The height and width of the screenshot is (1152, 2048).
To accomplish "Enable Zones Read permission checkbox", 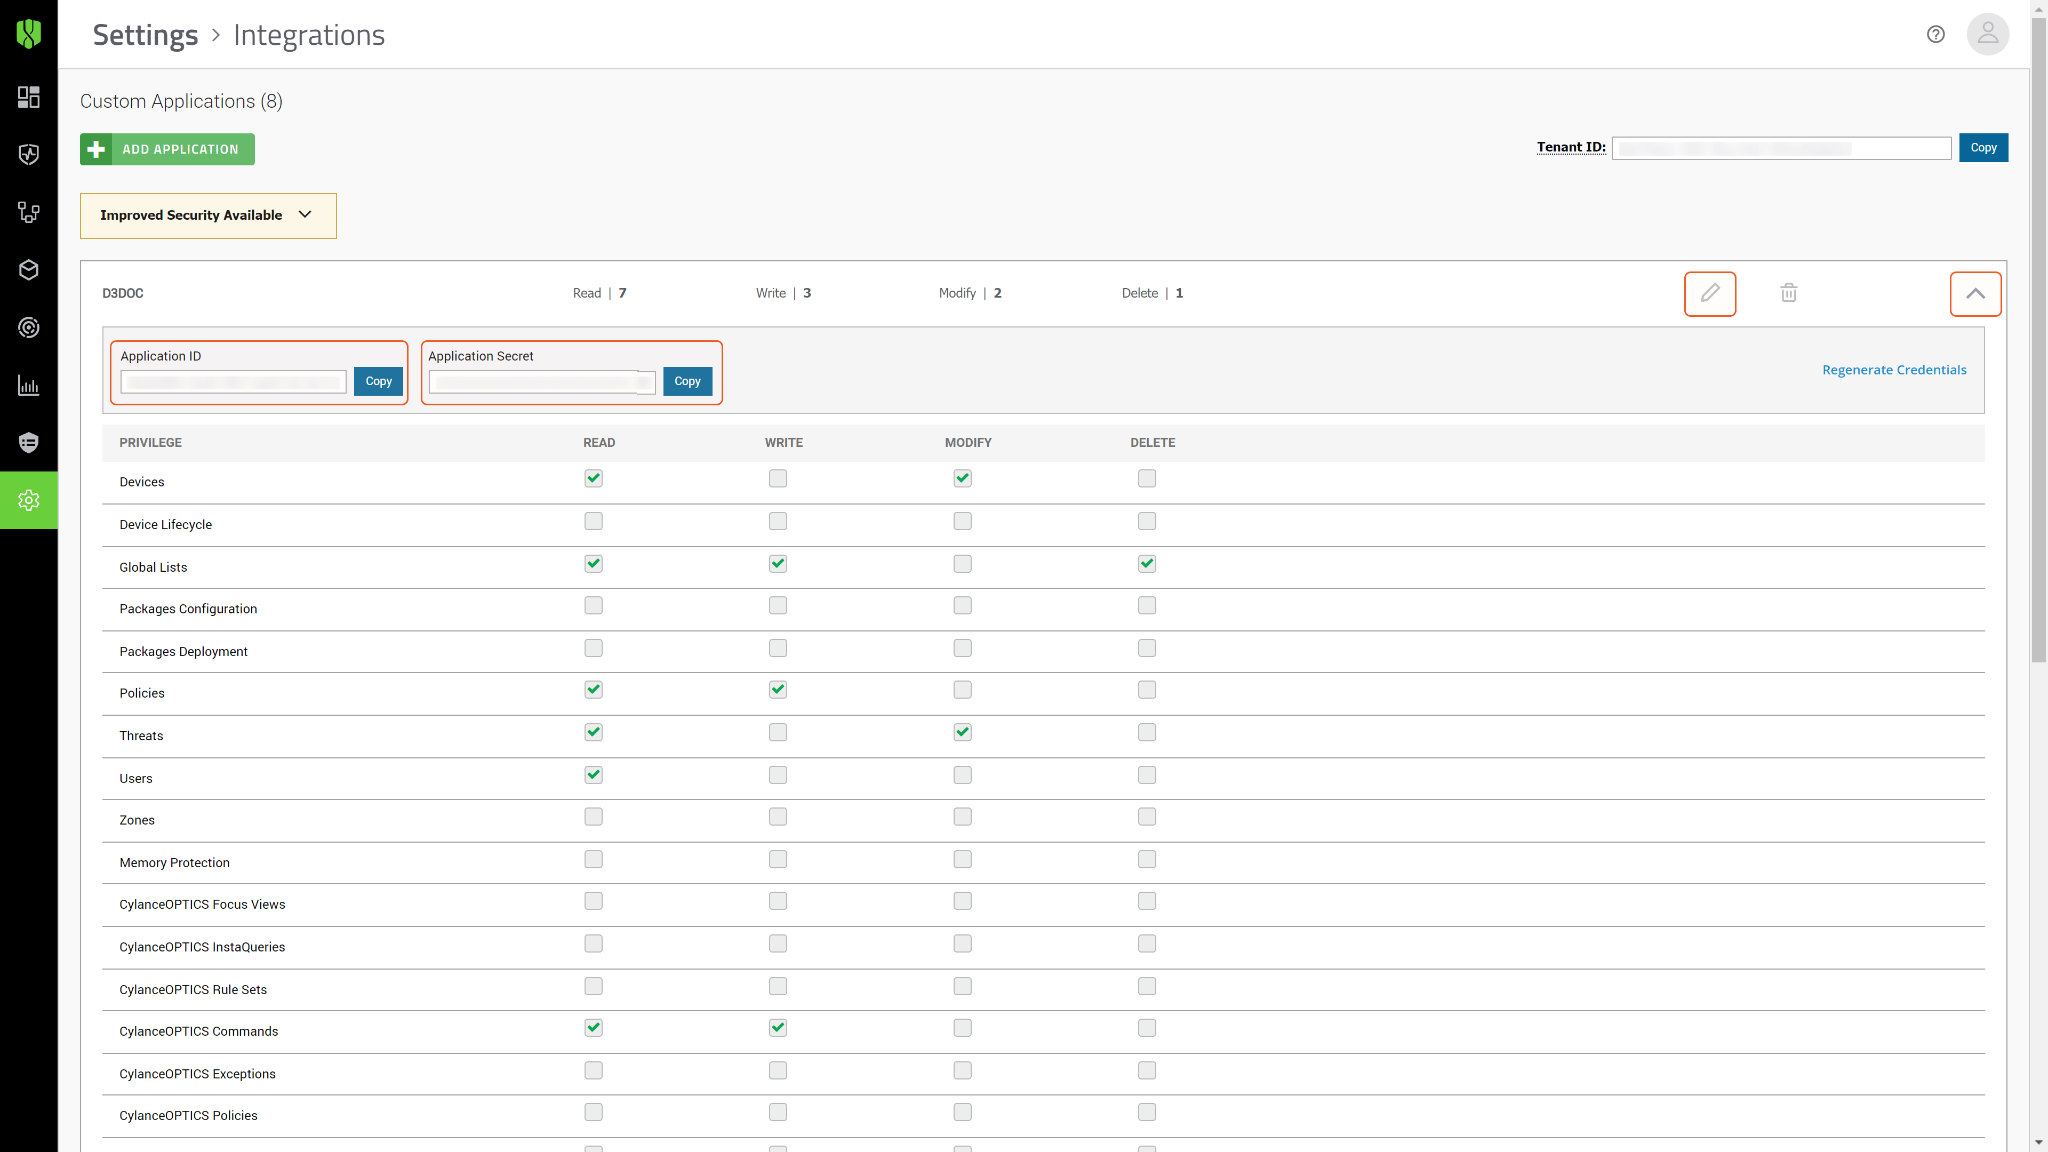I will click(x=594, y=817).
